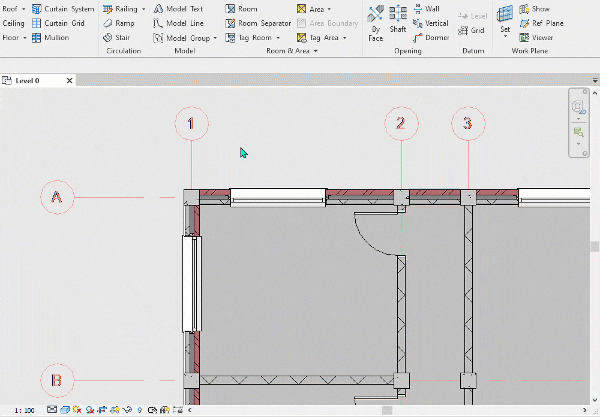
Task: Click the Room tool icon
Action: [x=230, y=9]
